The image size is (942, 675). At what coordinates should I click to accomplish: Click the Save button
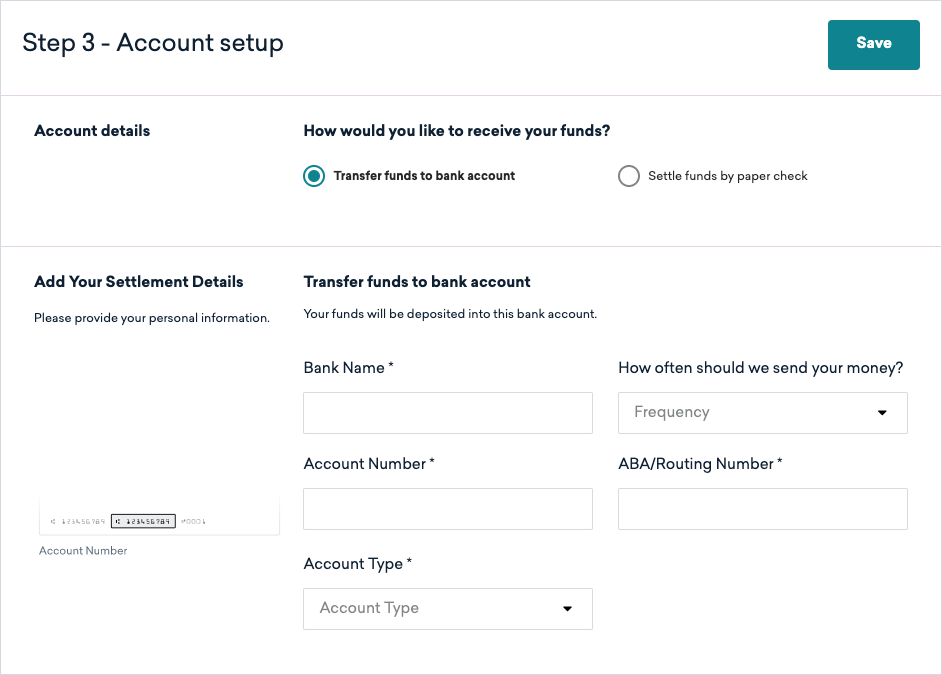pyautogui.click(x=874, y=45)
